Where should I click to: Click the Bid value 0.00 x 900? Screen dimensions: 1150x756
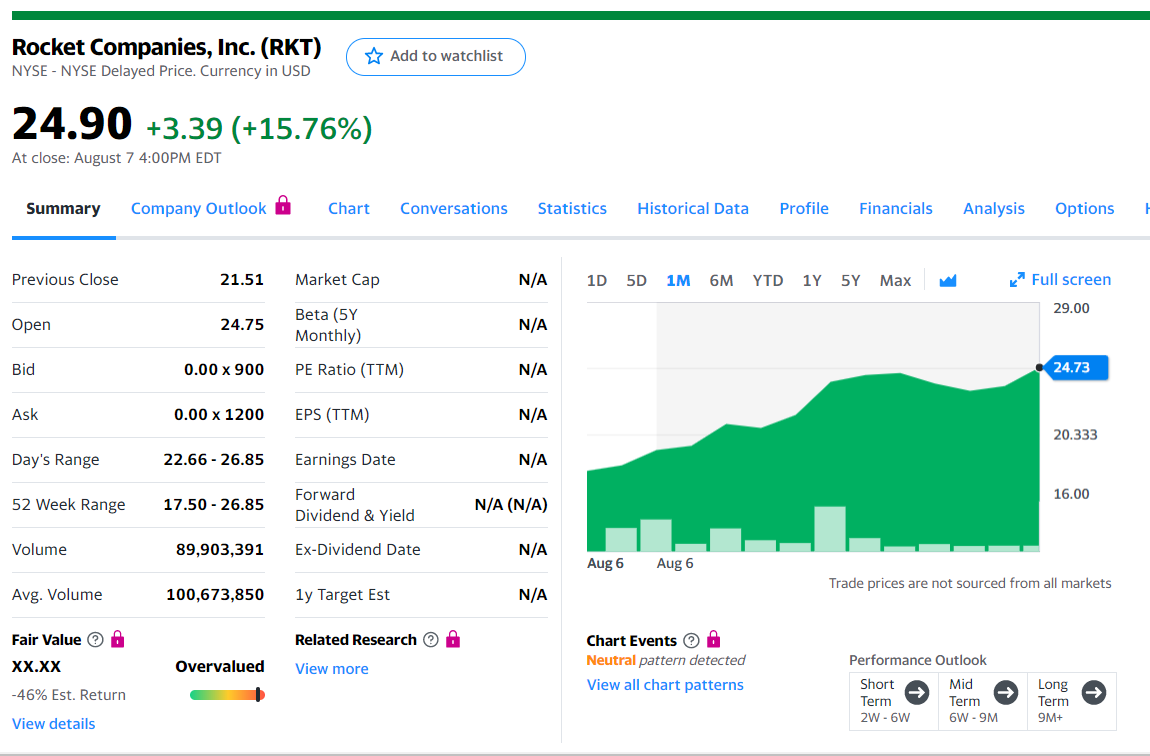(224, 370)
